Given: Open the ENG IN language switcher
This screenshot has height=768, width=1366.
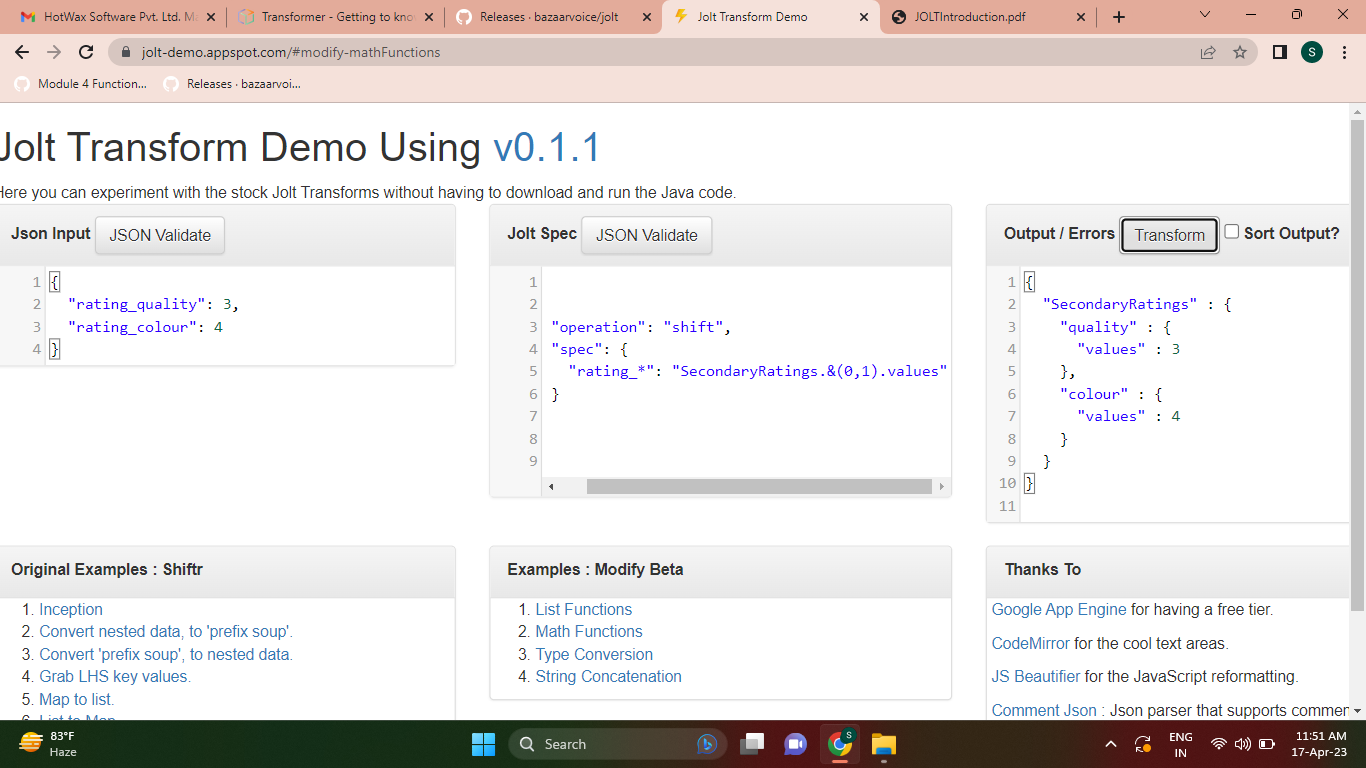Looking at the screenshot, I should pos(1181,744).
